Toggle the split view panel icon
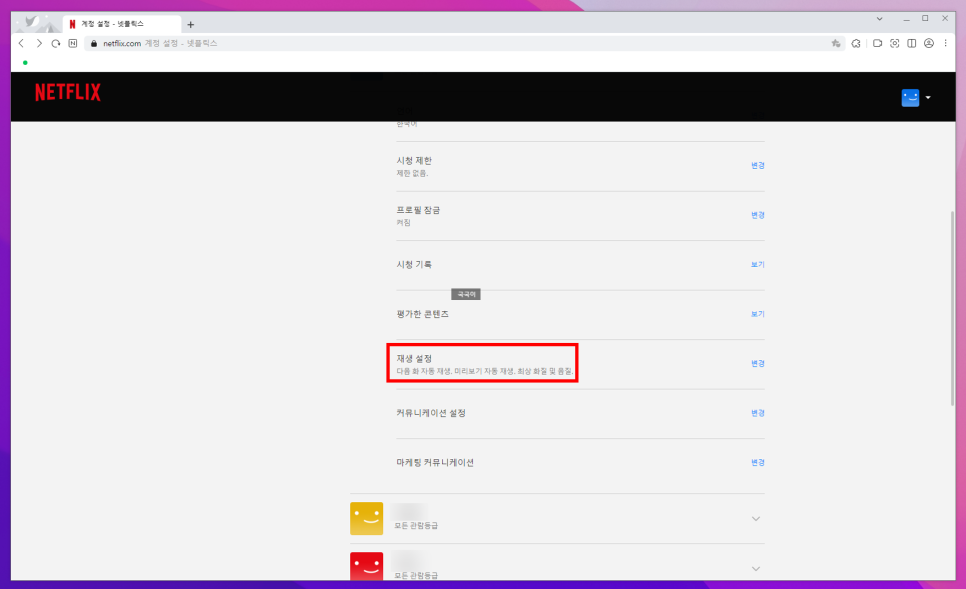Screen dimensions: 966x589 pos(912,43)
